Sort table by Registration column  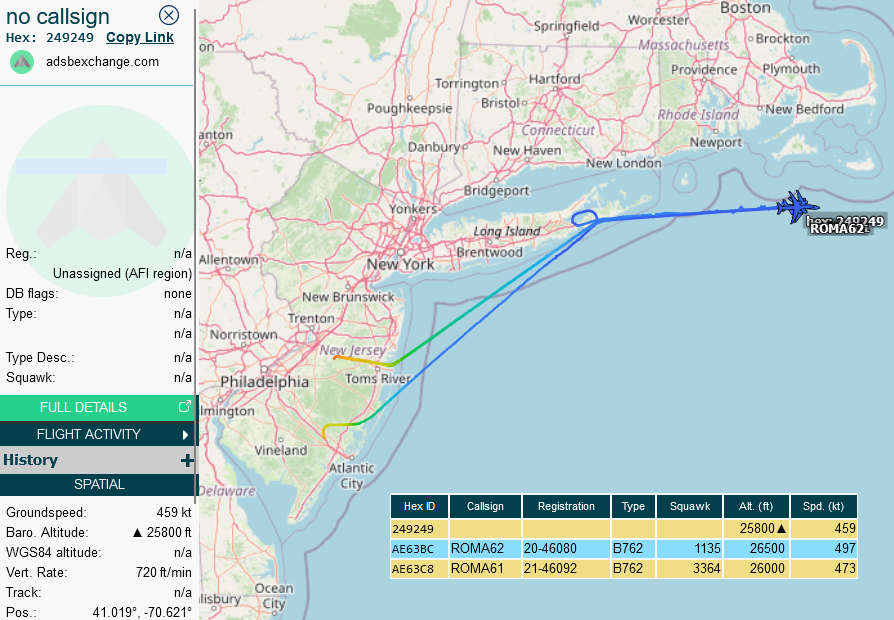tap(566, 506)
